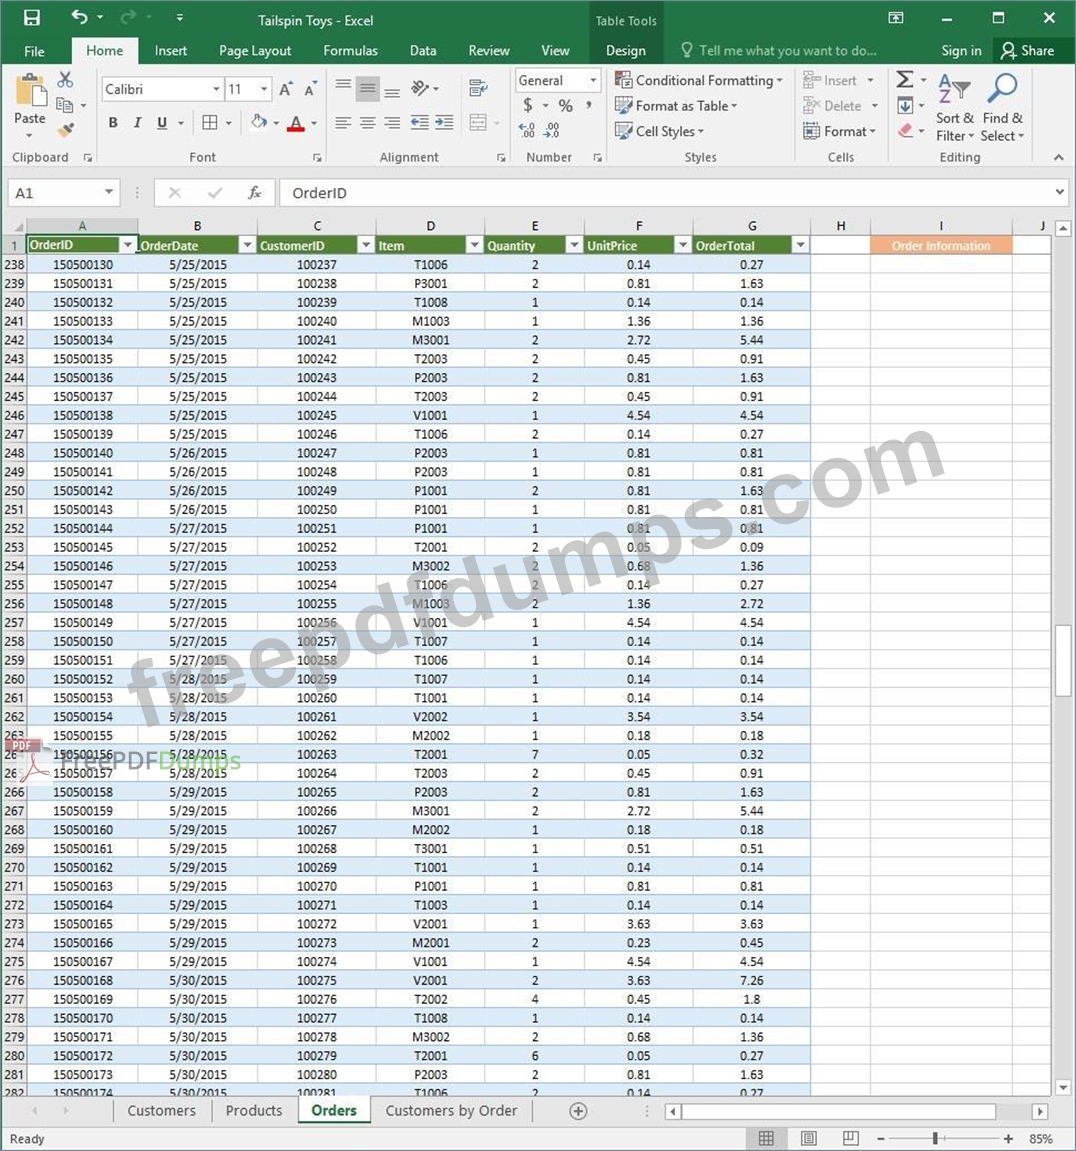Open the File menu
Viewport: 1076px width, 1151px height.
[34, 51]
